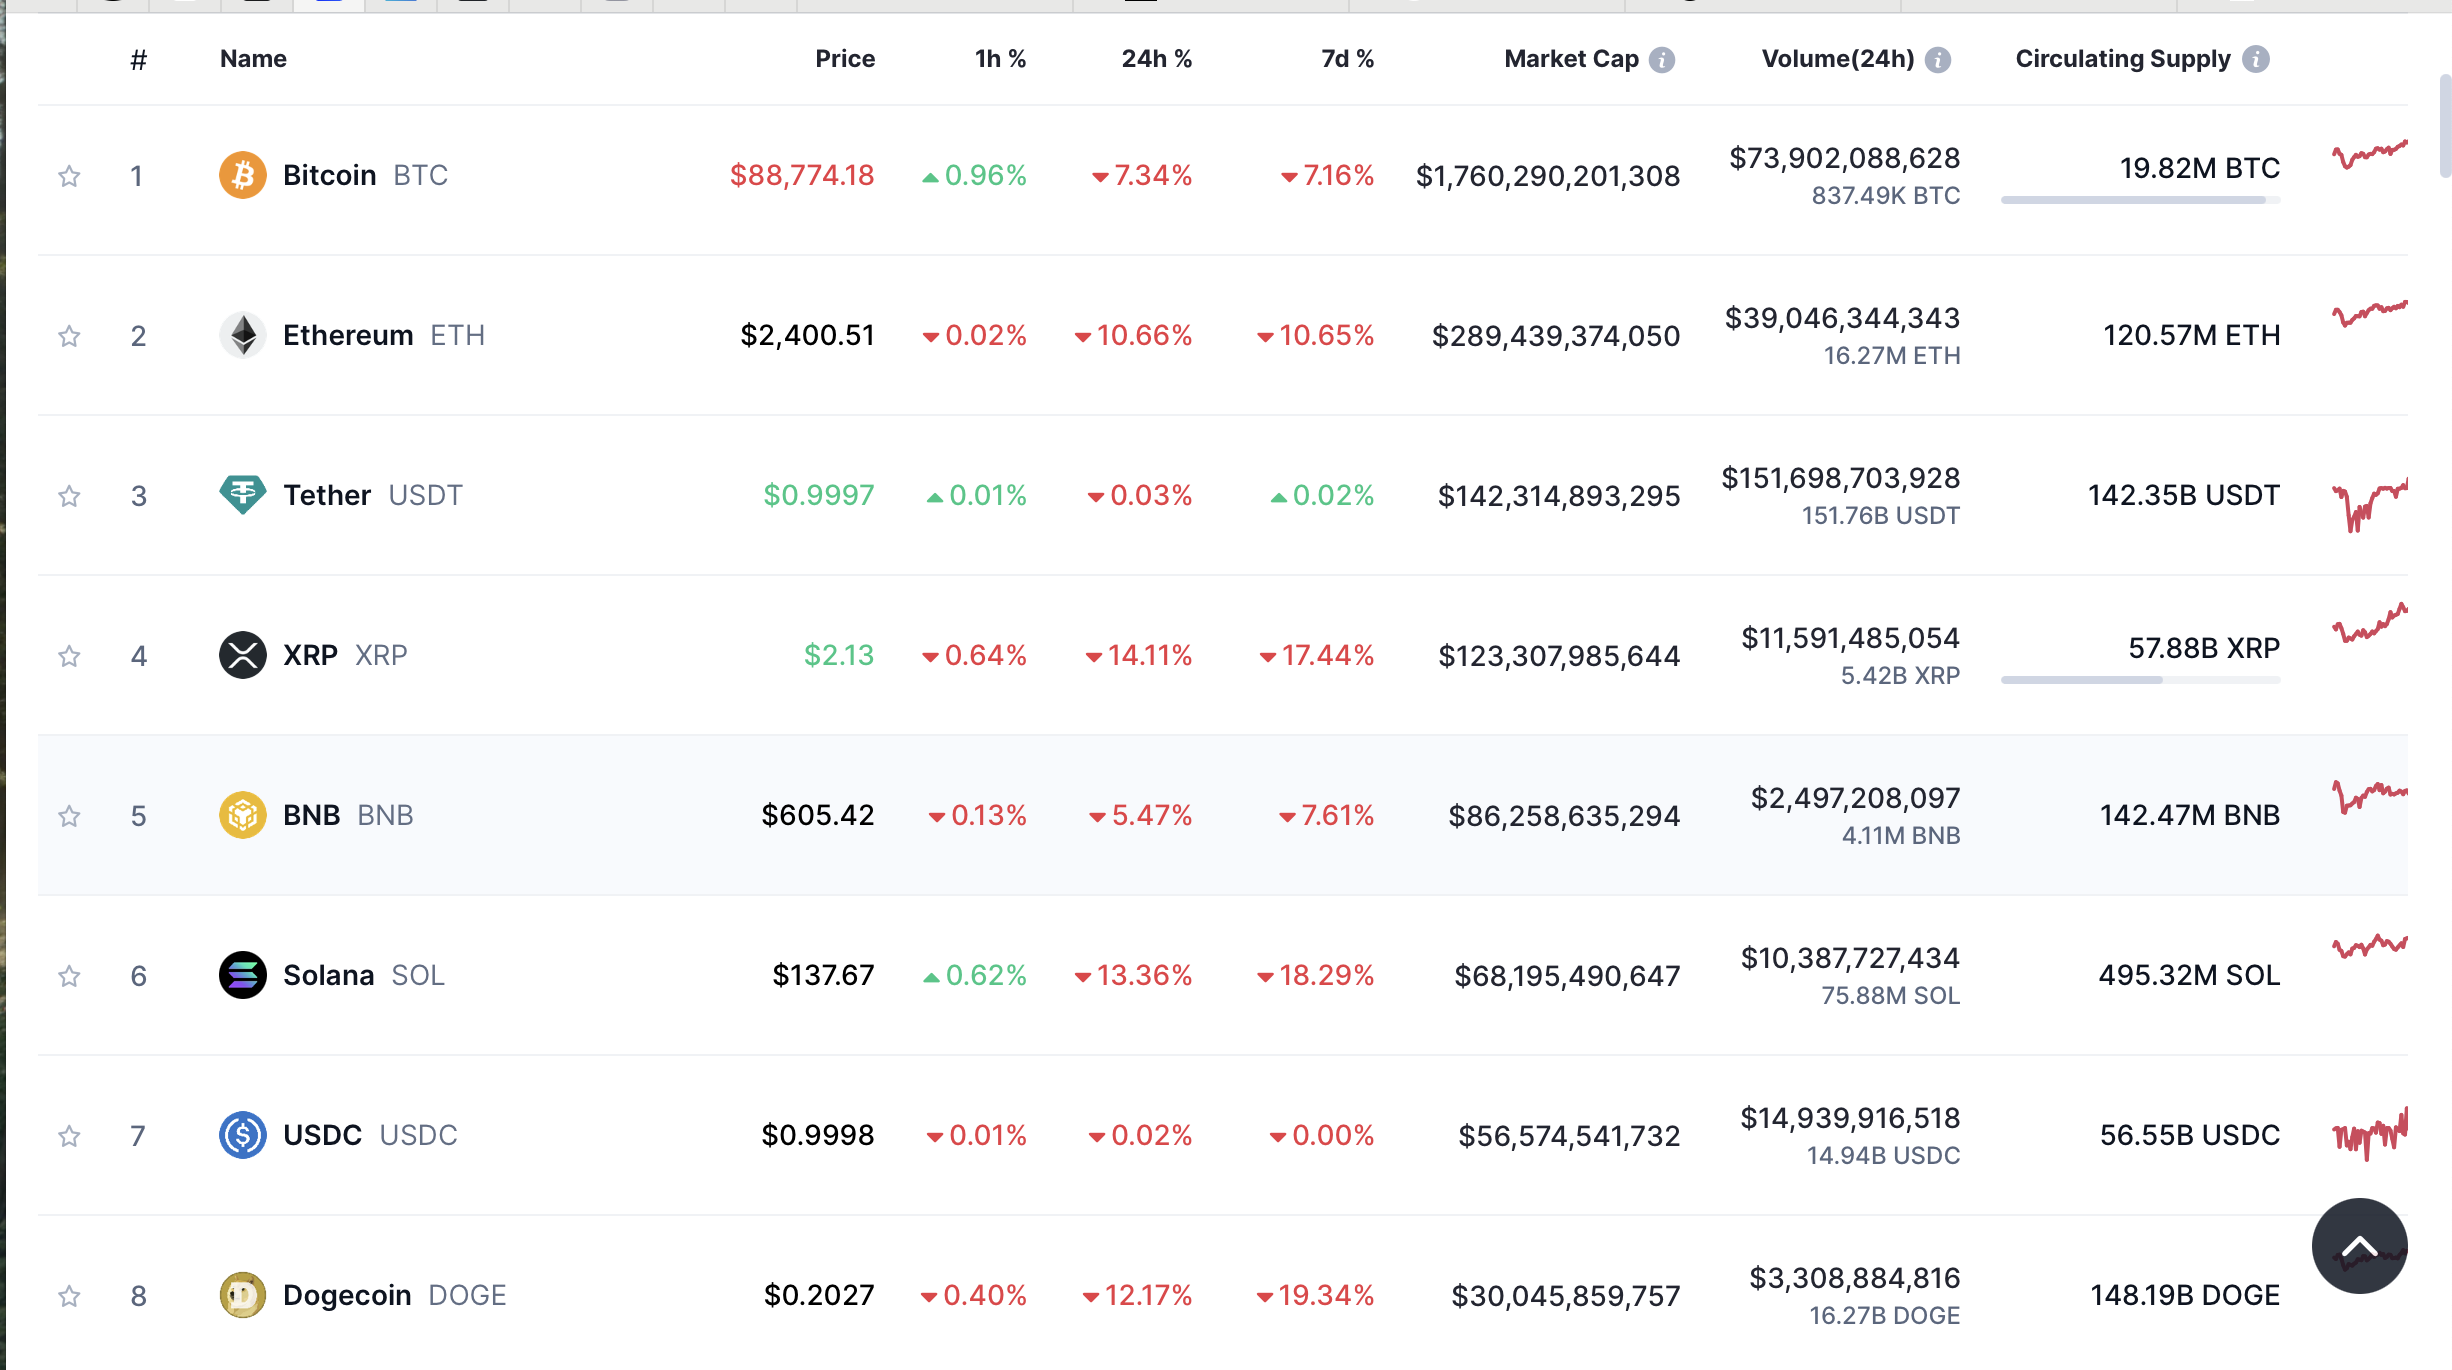Sort by Name column header
Image resolution: width=2452 pixels, height=1370 pixels.
click(x=253, y=59)
